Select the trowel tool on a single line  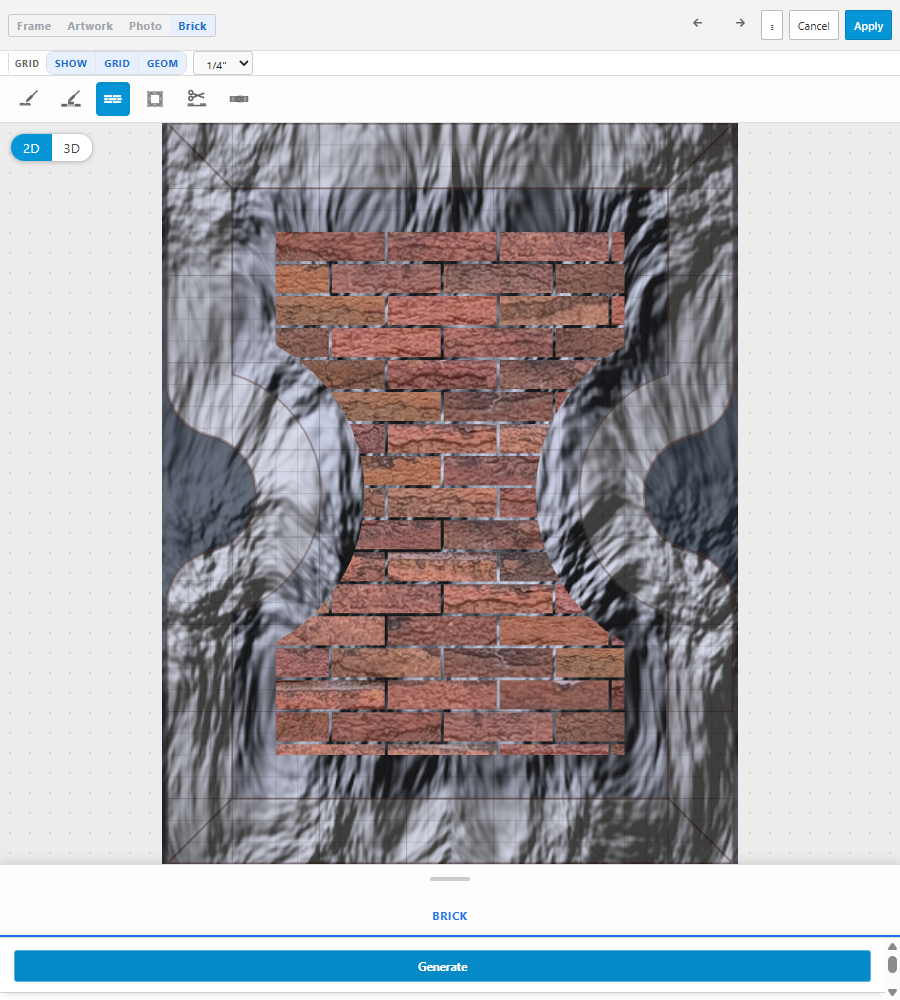[x=29, y=99]
